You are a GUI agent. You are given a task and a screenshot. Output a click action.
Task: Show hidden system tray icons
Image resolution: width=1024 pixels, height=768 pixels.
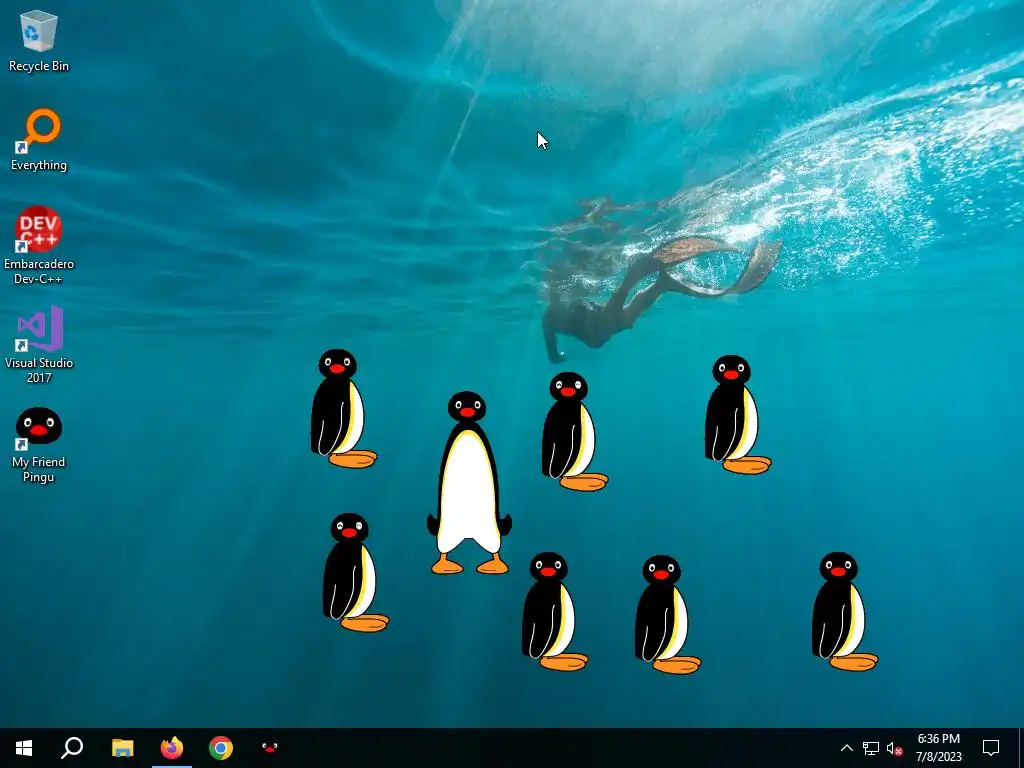point(846,748)
